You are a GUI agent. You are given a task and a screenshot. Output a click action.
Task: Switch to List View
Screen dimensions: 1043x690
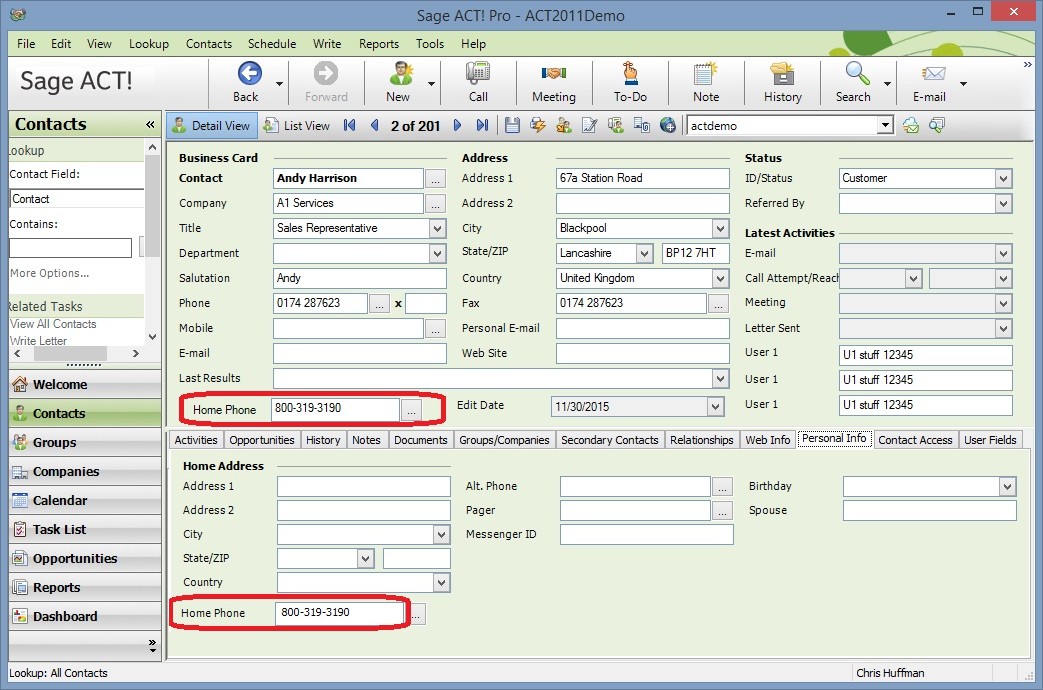coord(297,126)
